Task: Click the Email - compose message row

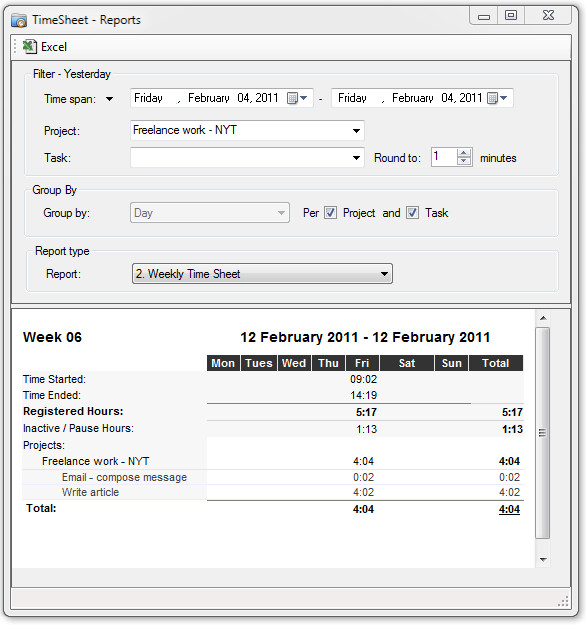Action: (x=273, y=477)
